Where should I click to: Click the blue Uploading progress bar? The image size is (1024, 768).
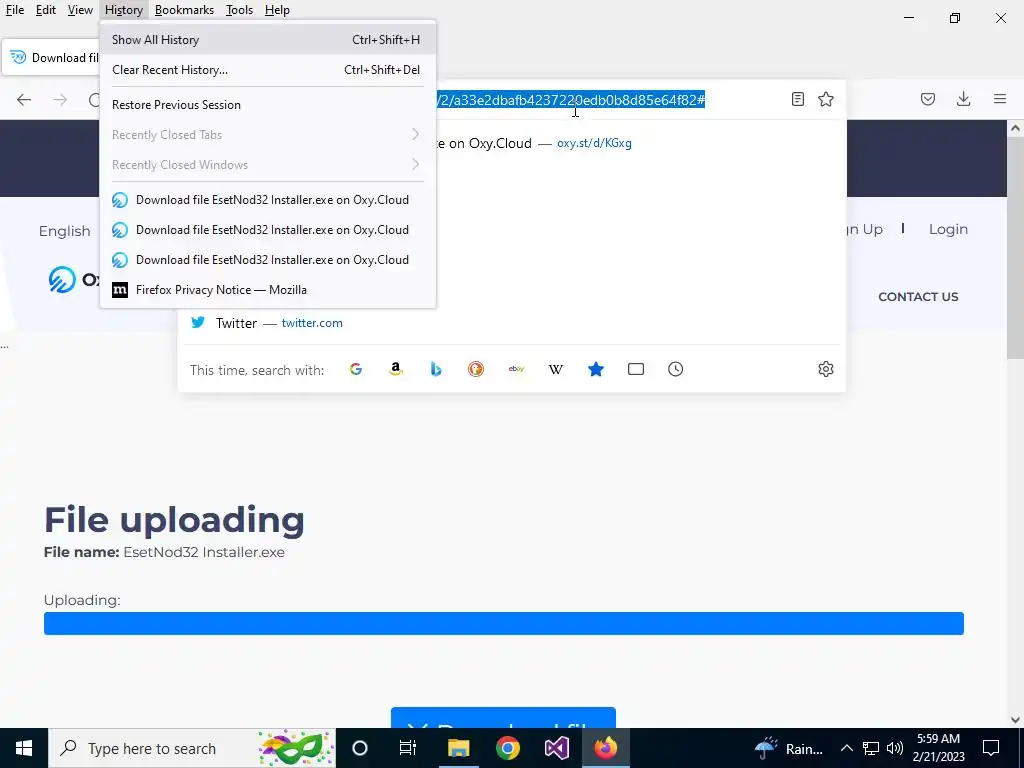click(504, 623)
